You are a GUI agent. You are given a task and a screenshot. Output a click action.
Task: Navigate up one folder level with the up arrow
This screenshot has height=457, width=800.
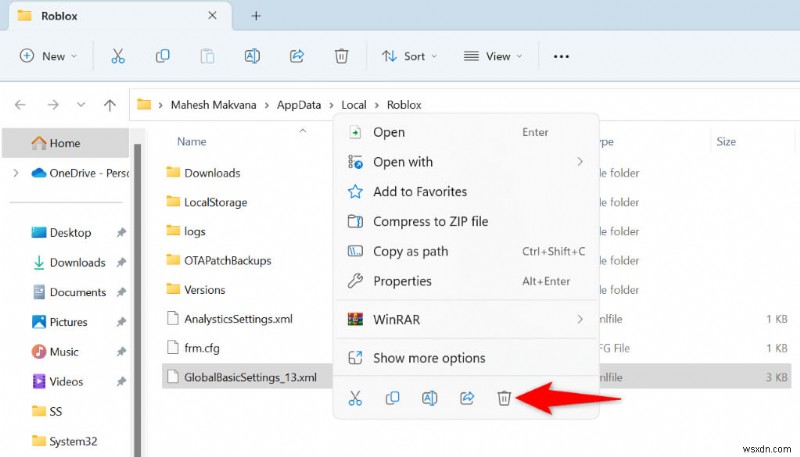pos(110,105)
